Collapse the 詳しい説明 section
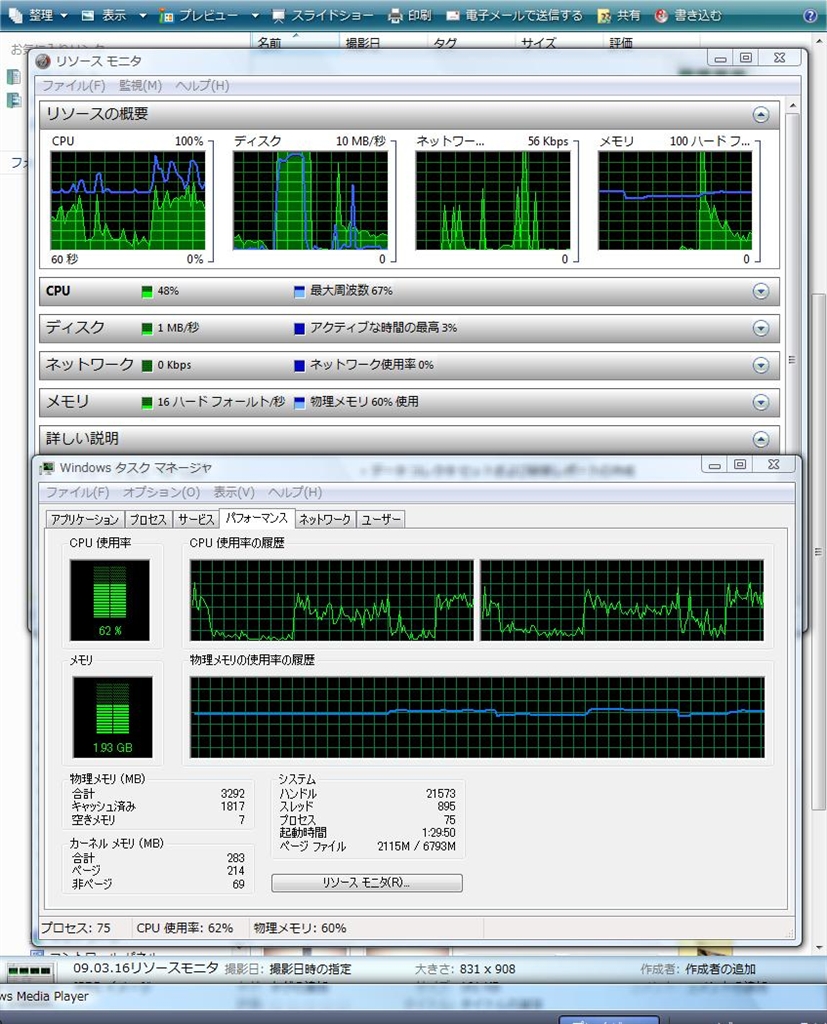 760,439
